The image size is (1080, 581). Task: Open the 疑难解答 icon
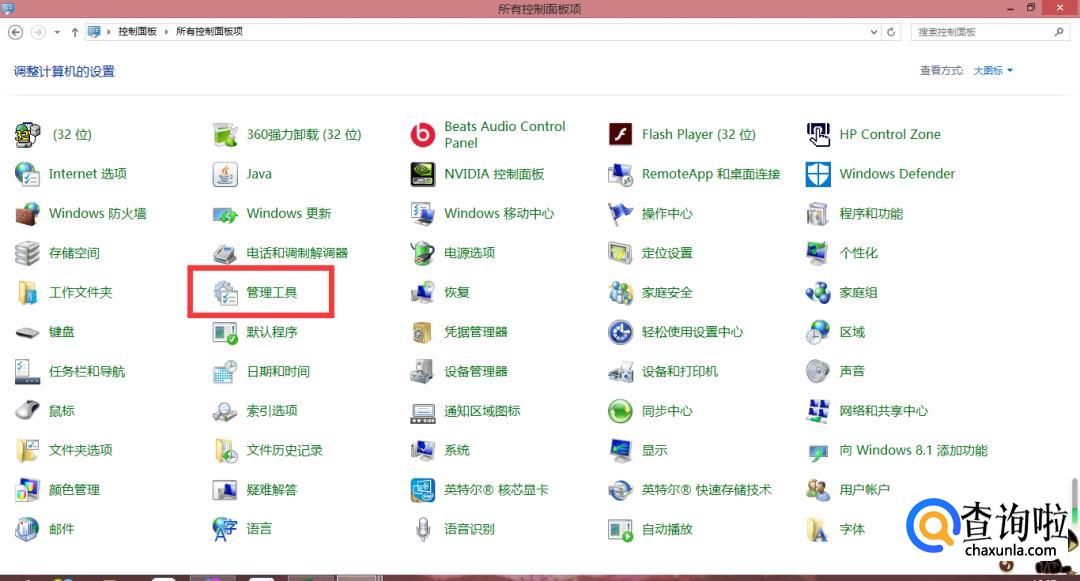tap(225, 490)
